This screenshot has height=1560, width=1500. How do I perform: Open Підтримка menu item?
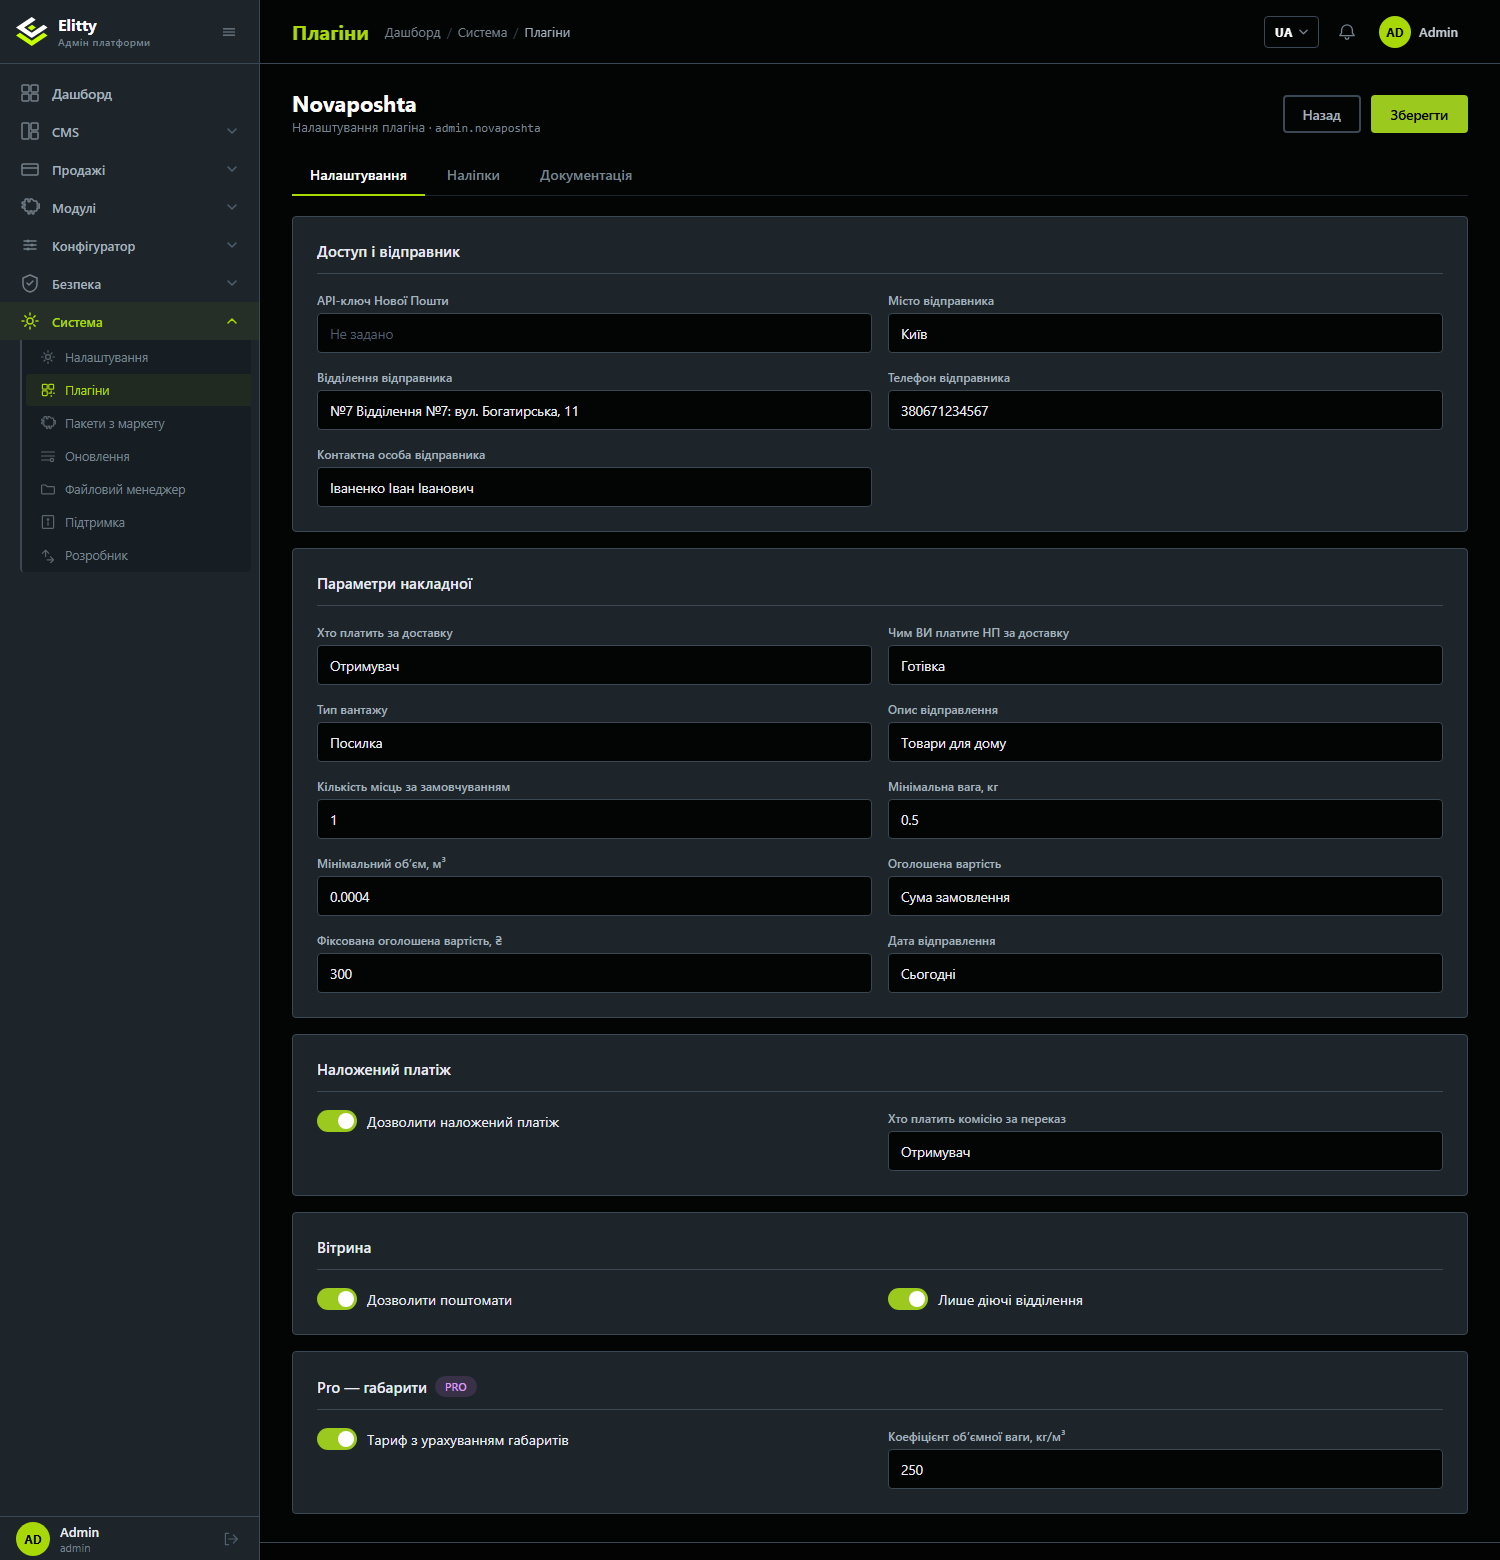pos(138,522)
